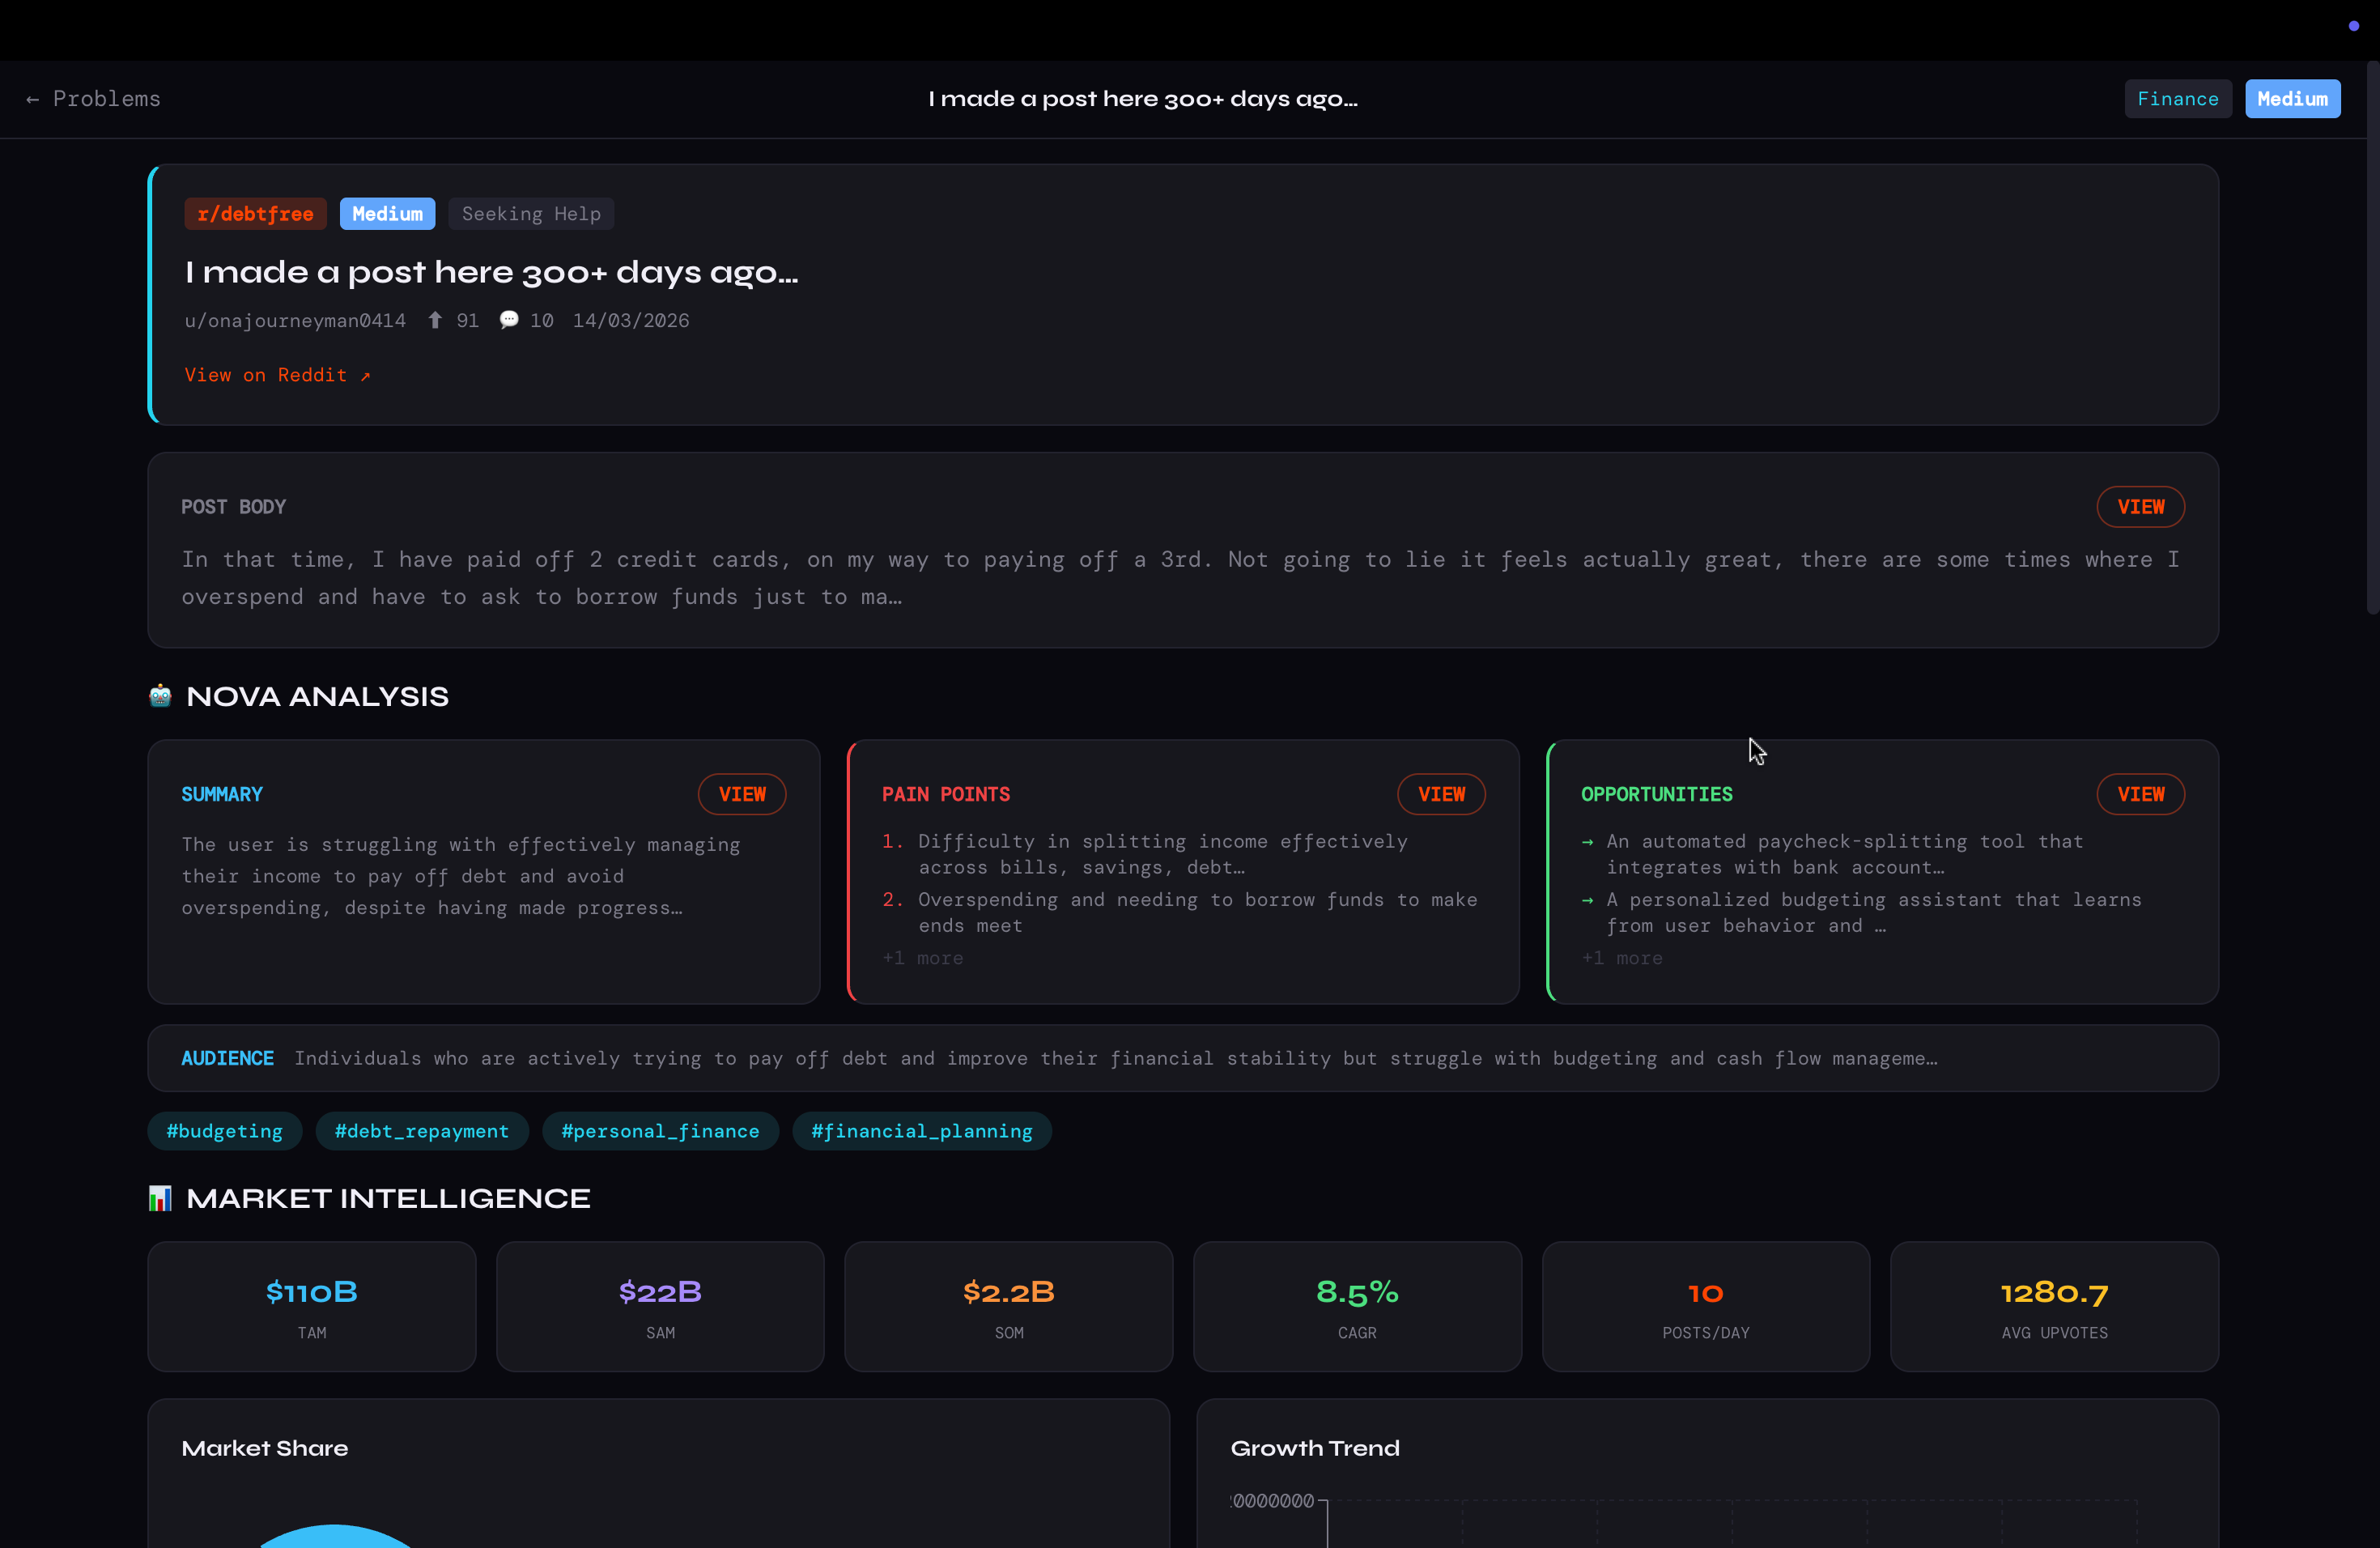Click the upvote arrow icon beside 91
Viewport: 2380px width, 1548px height.
point(435,320)
